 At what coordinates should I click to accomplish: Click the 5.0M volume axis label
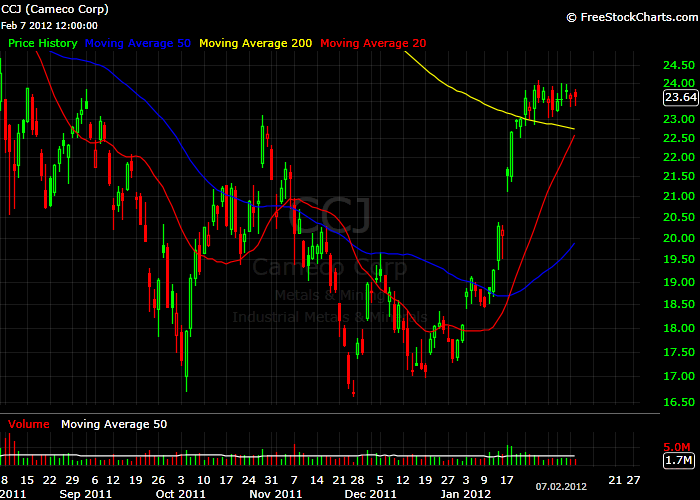pos(677,447)
